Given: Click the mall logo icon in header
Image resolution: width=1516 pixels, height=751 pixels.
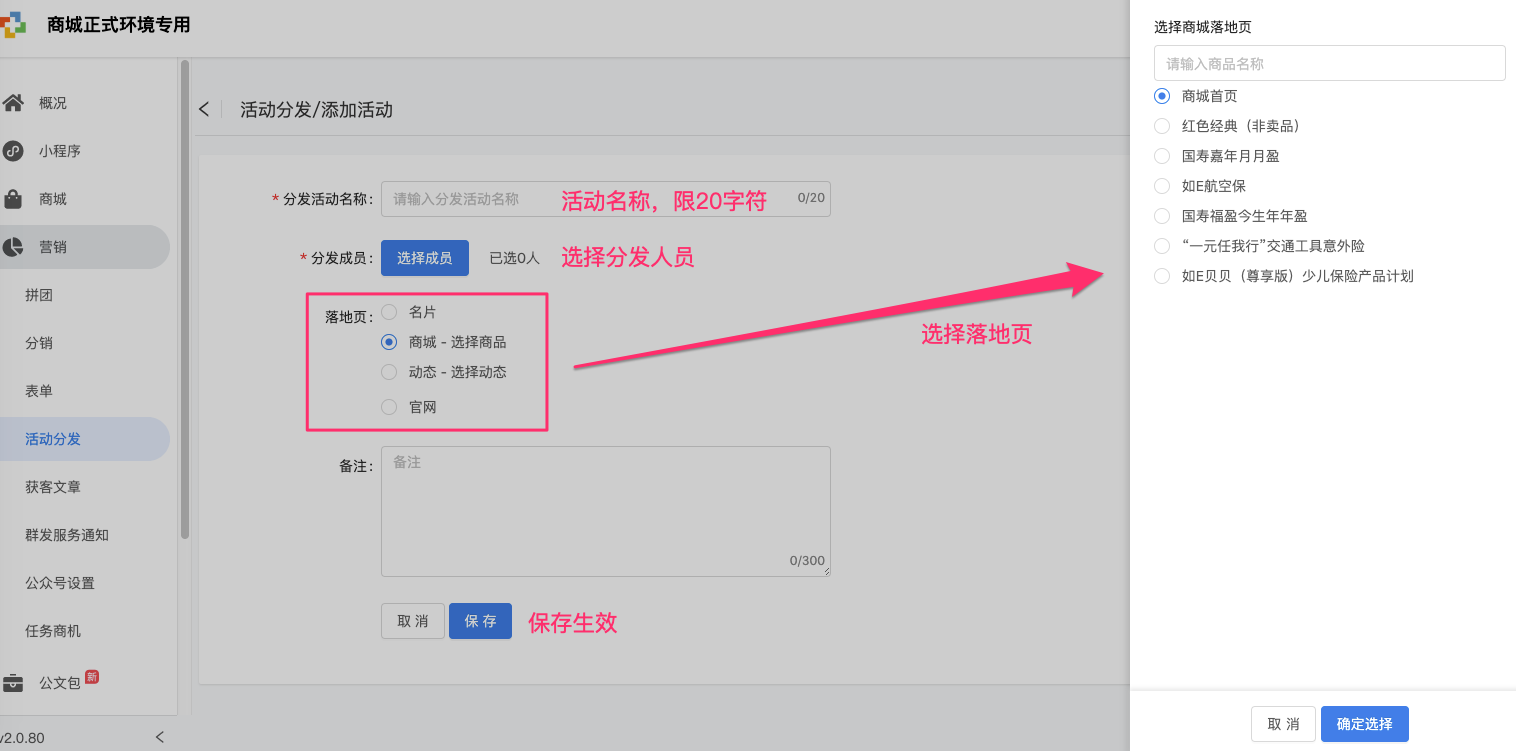Looking at the screenshot, I should (13, 25).
